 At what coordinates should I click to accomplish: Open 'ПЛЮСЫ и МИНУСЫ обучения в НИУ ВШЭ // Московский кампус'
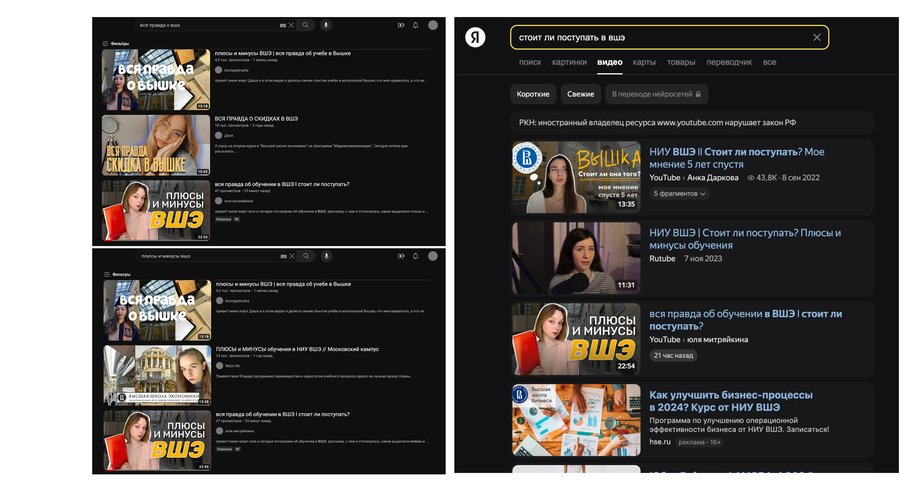[x=297, y=349]
